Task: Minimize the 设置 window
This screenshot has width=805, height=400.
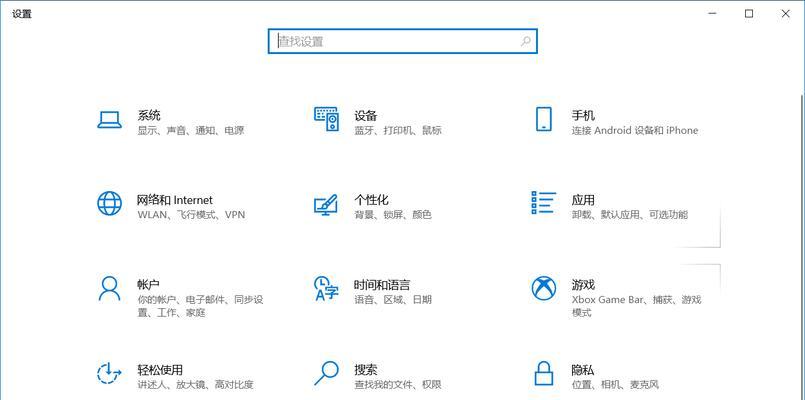Action: tap(713, 14)
